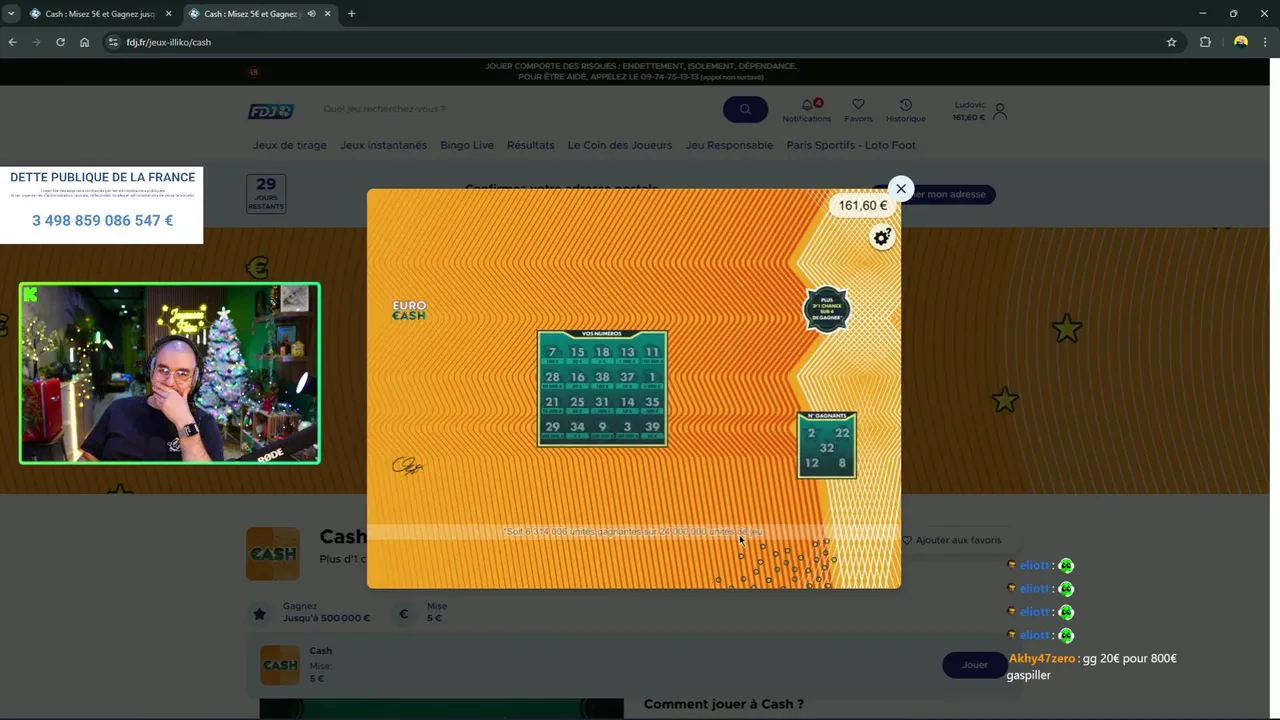
Task: Reload the page
Action: (60, 42)
